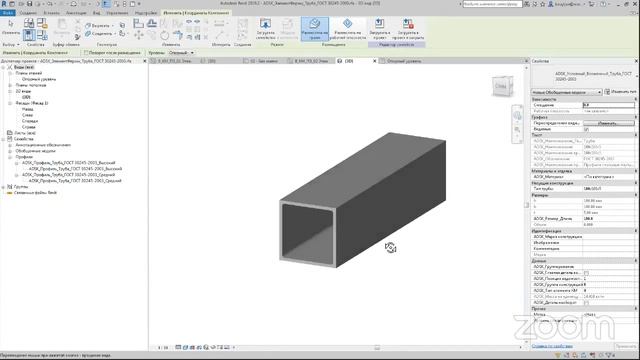The image size is (640, 360).
Task: Open the Properties palette ribbon icon
Action: pos(29,35)
